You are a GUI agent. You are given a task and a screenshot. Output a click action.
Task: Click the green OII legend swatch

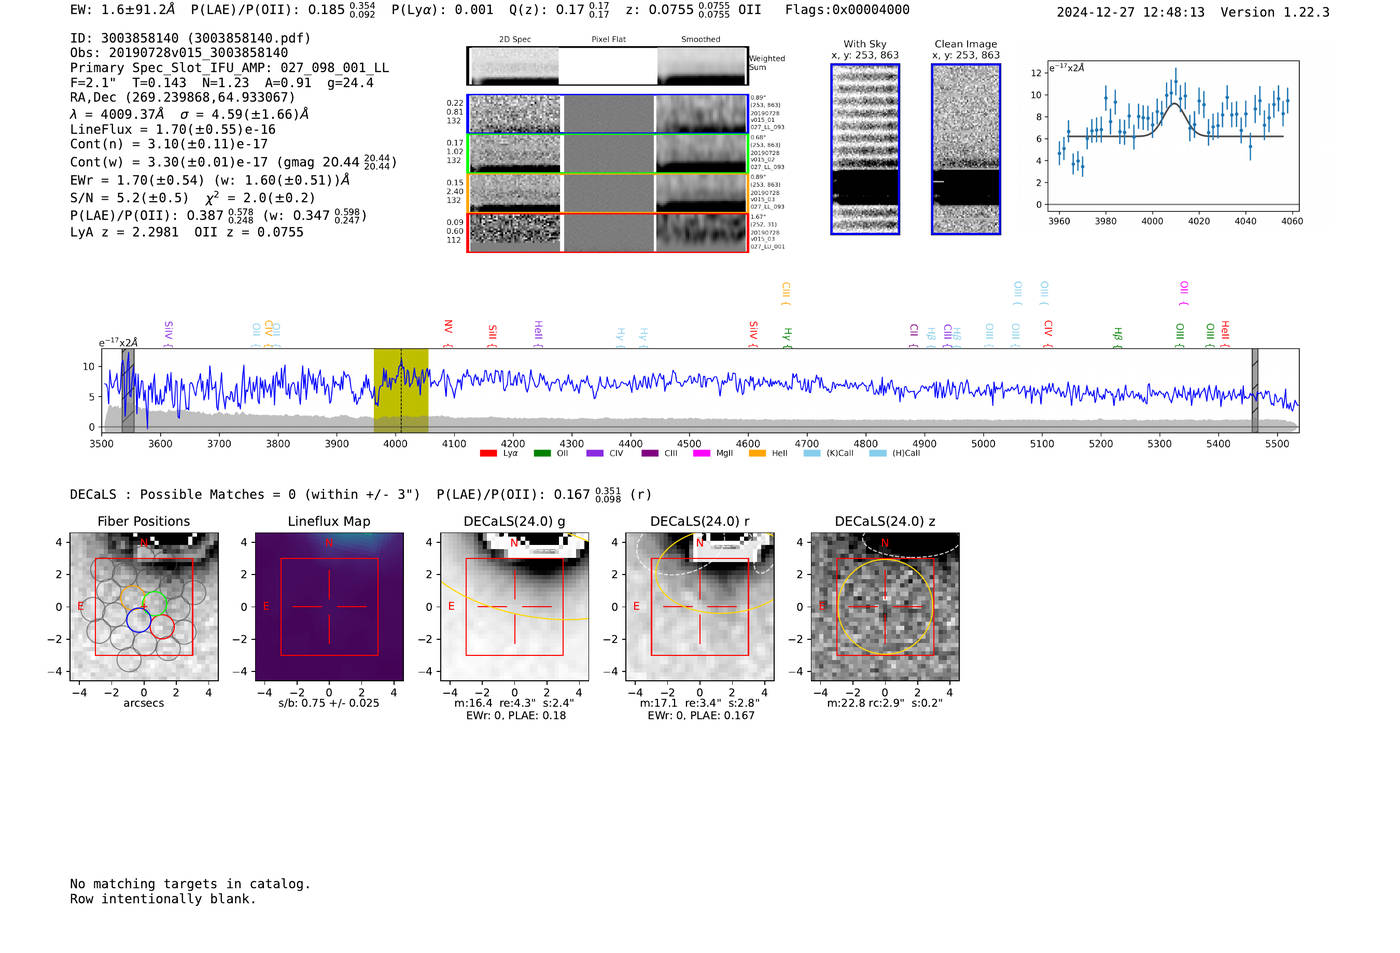point(542,453)
